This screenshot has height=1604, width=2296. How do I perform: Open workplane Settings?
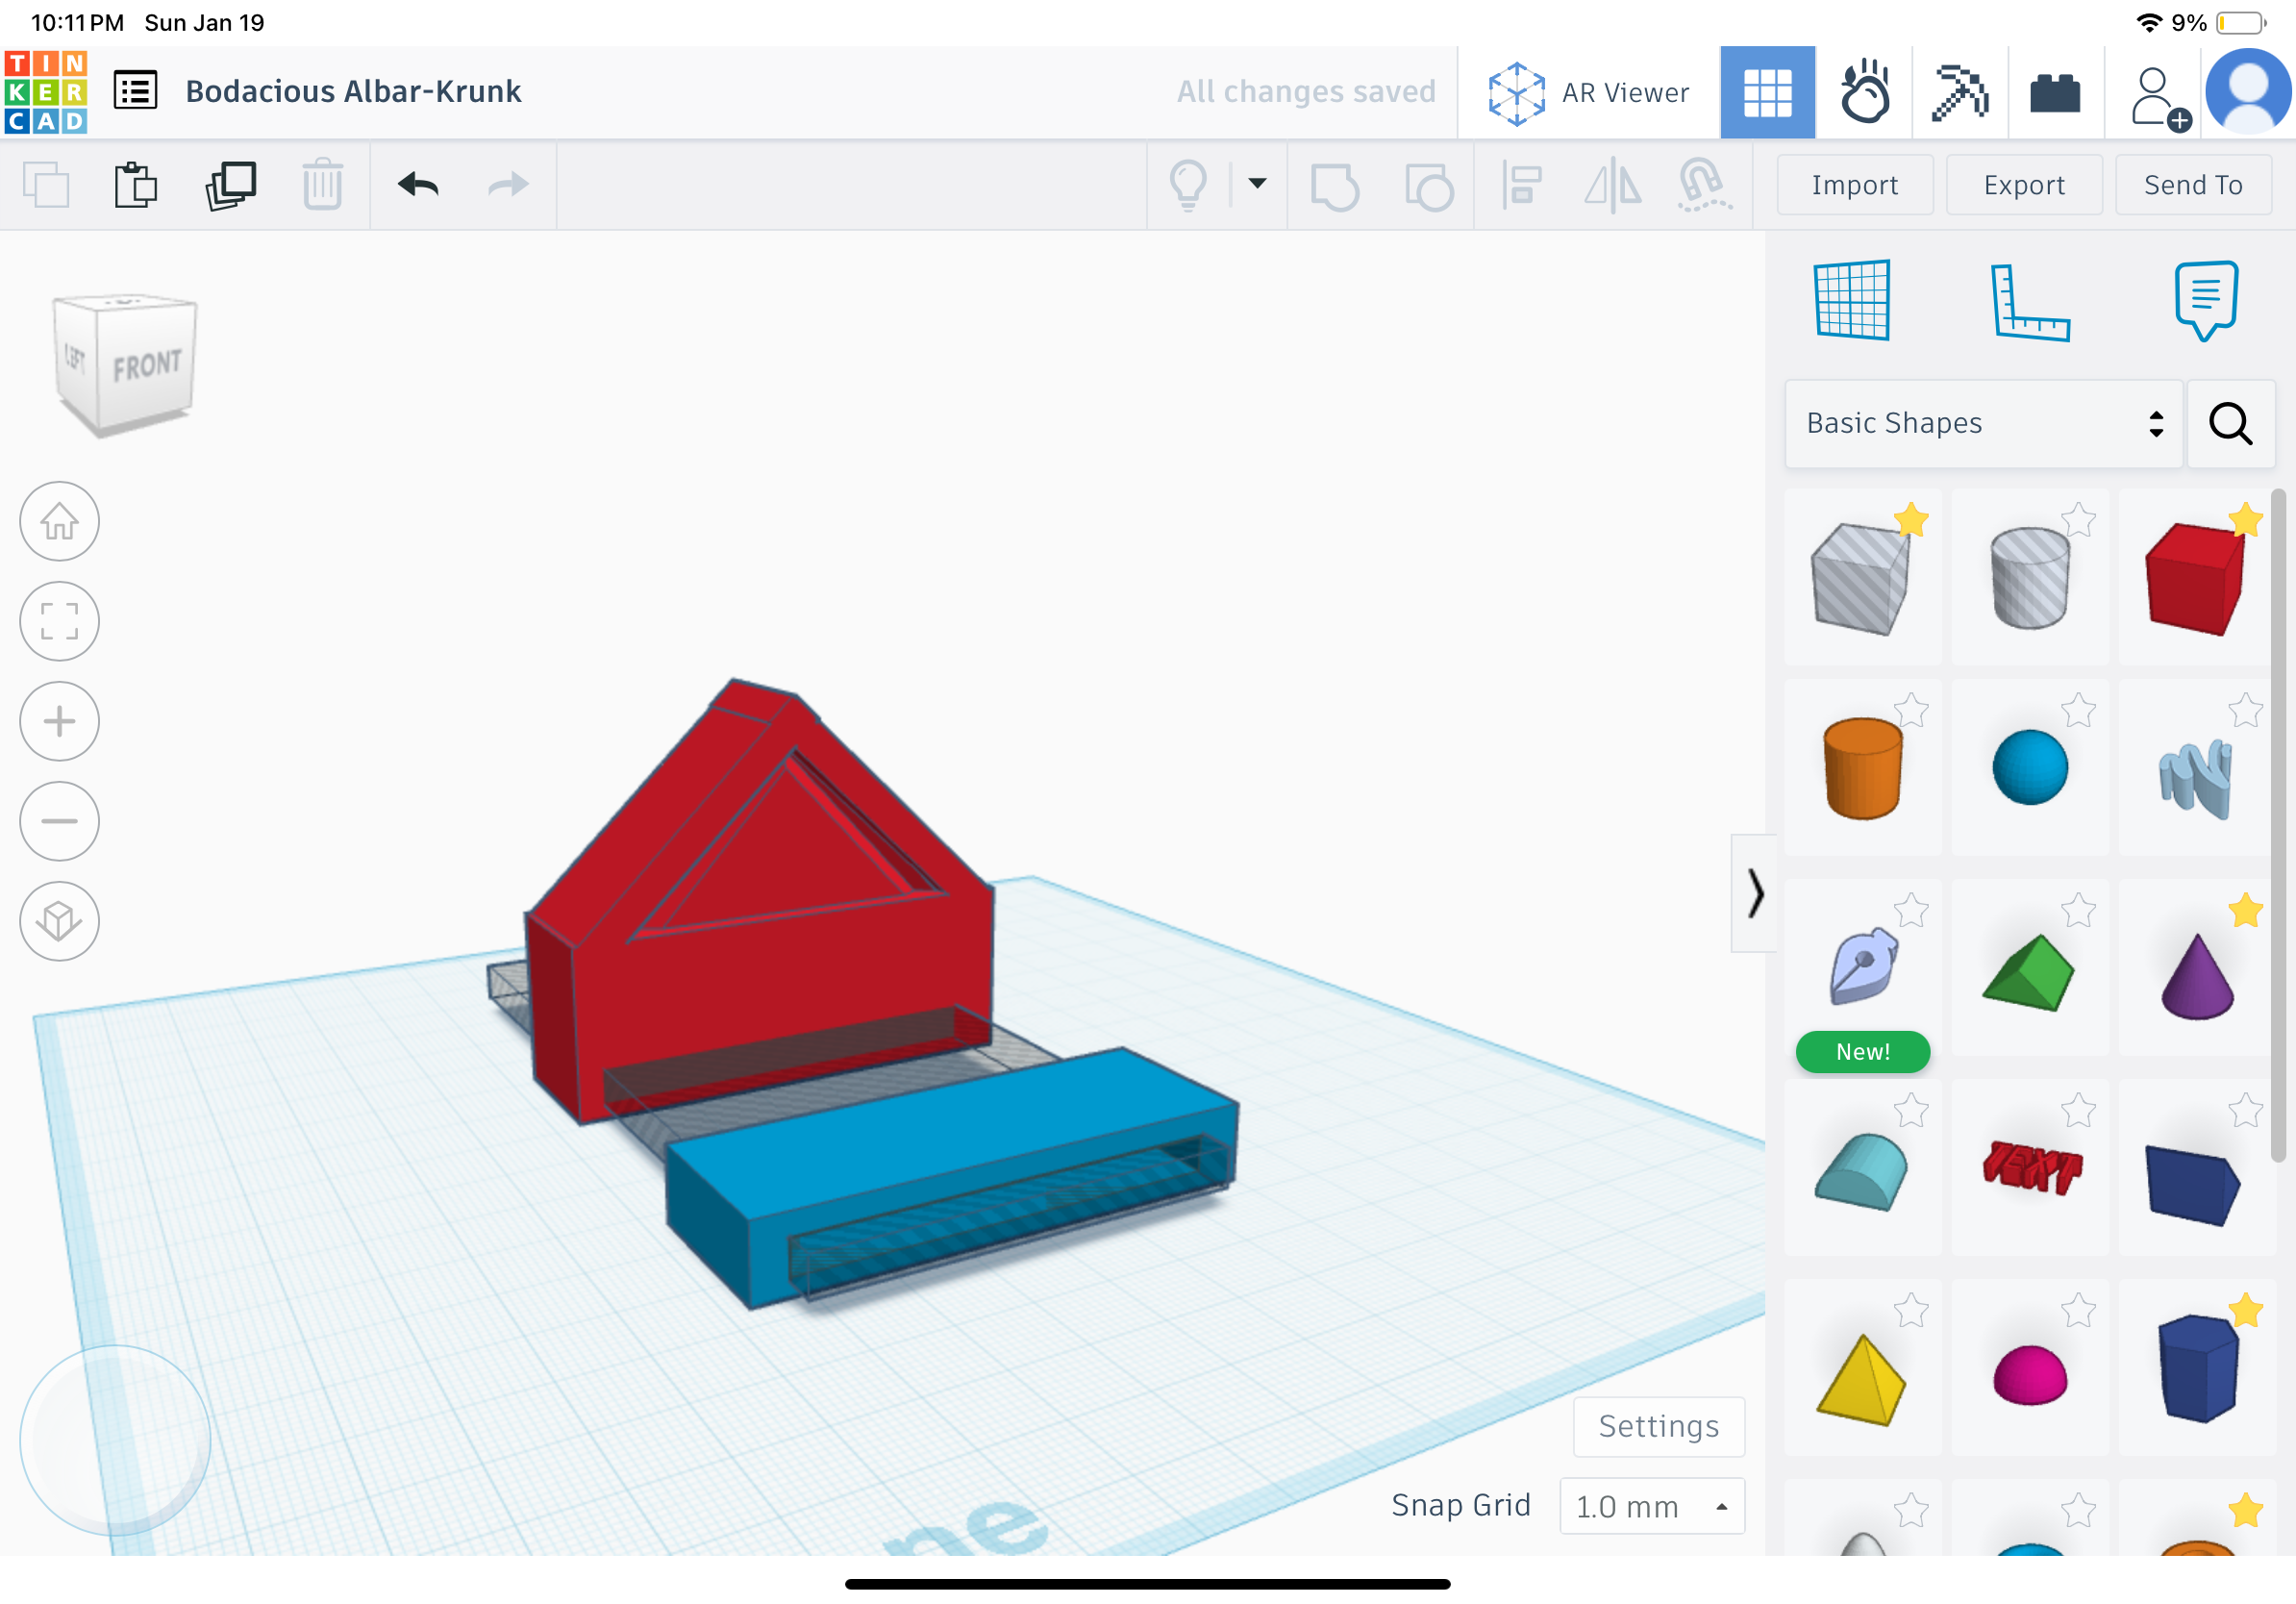pyautogui.click(x=1659, y=1426)
